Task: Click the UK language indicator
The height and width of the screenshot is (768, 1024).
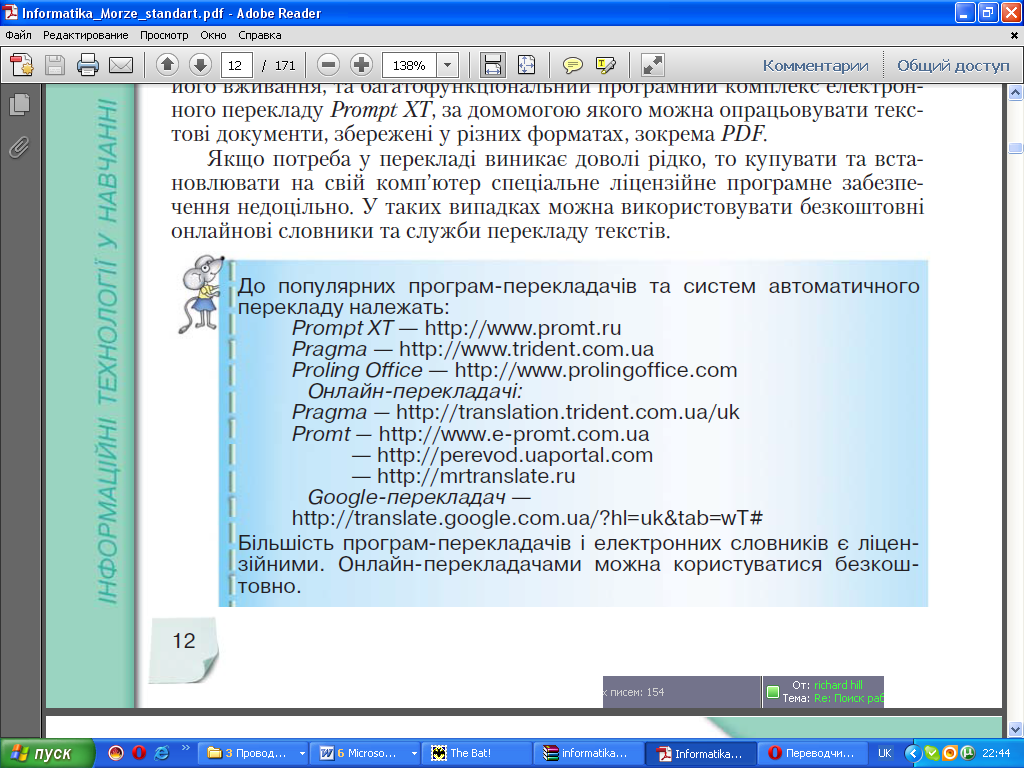Action: click(x=885, y=753)
